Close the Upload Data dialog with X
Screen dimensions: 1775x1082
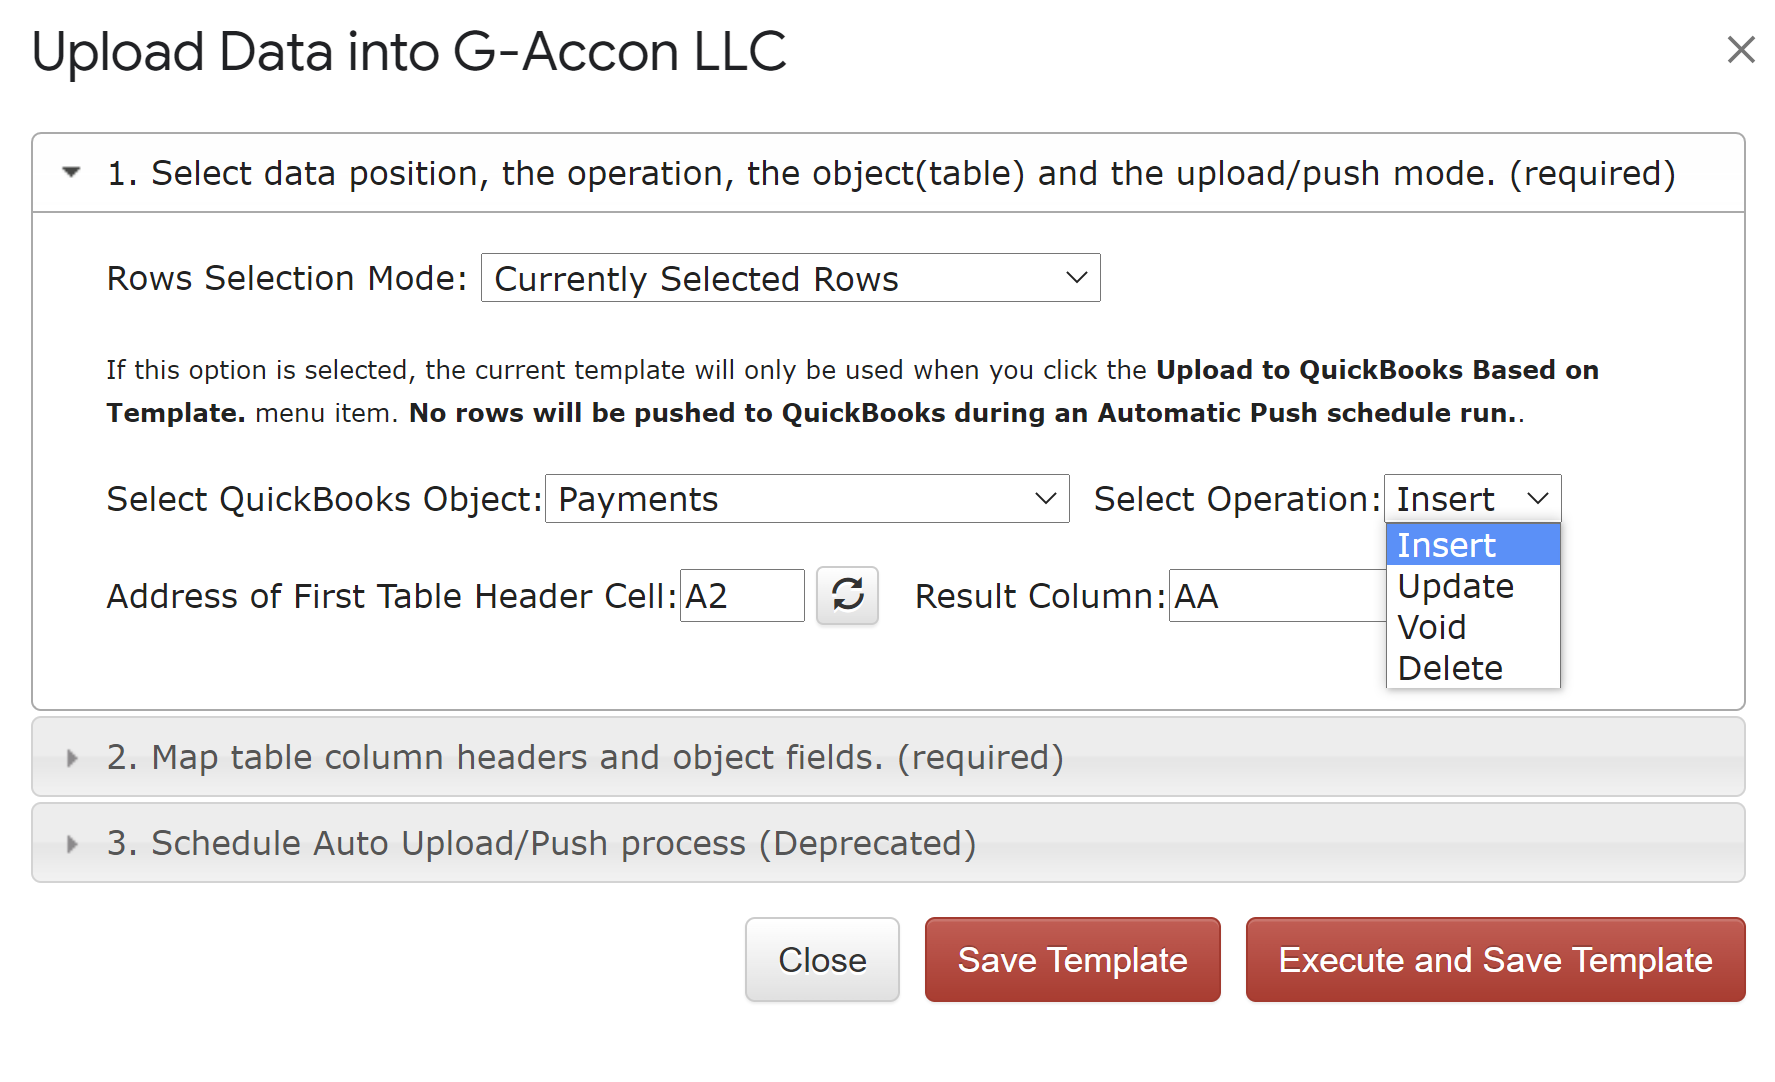(x=1741, y=49)
